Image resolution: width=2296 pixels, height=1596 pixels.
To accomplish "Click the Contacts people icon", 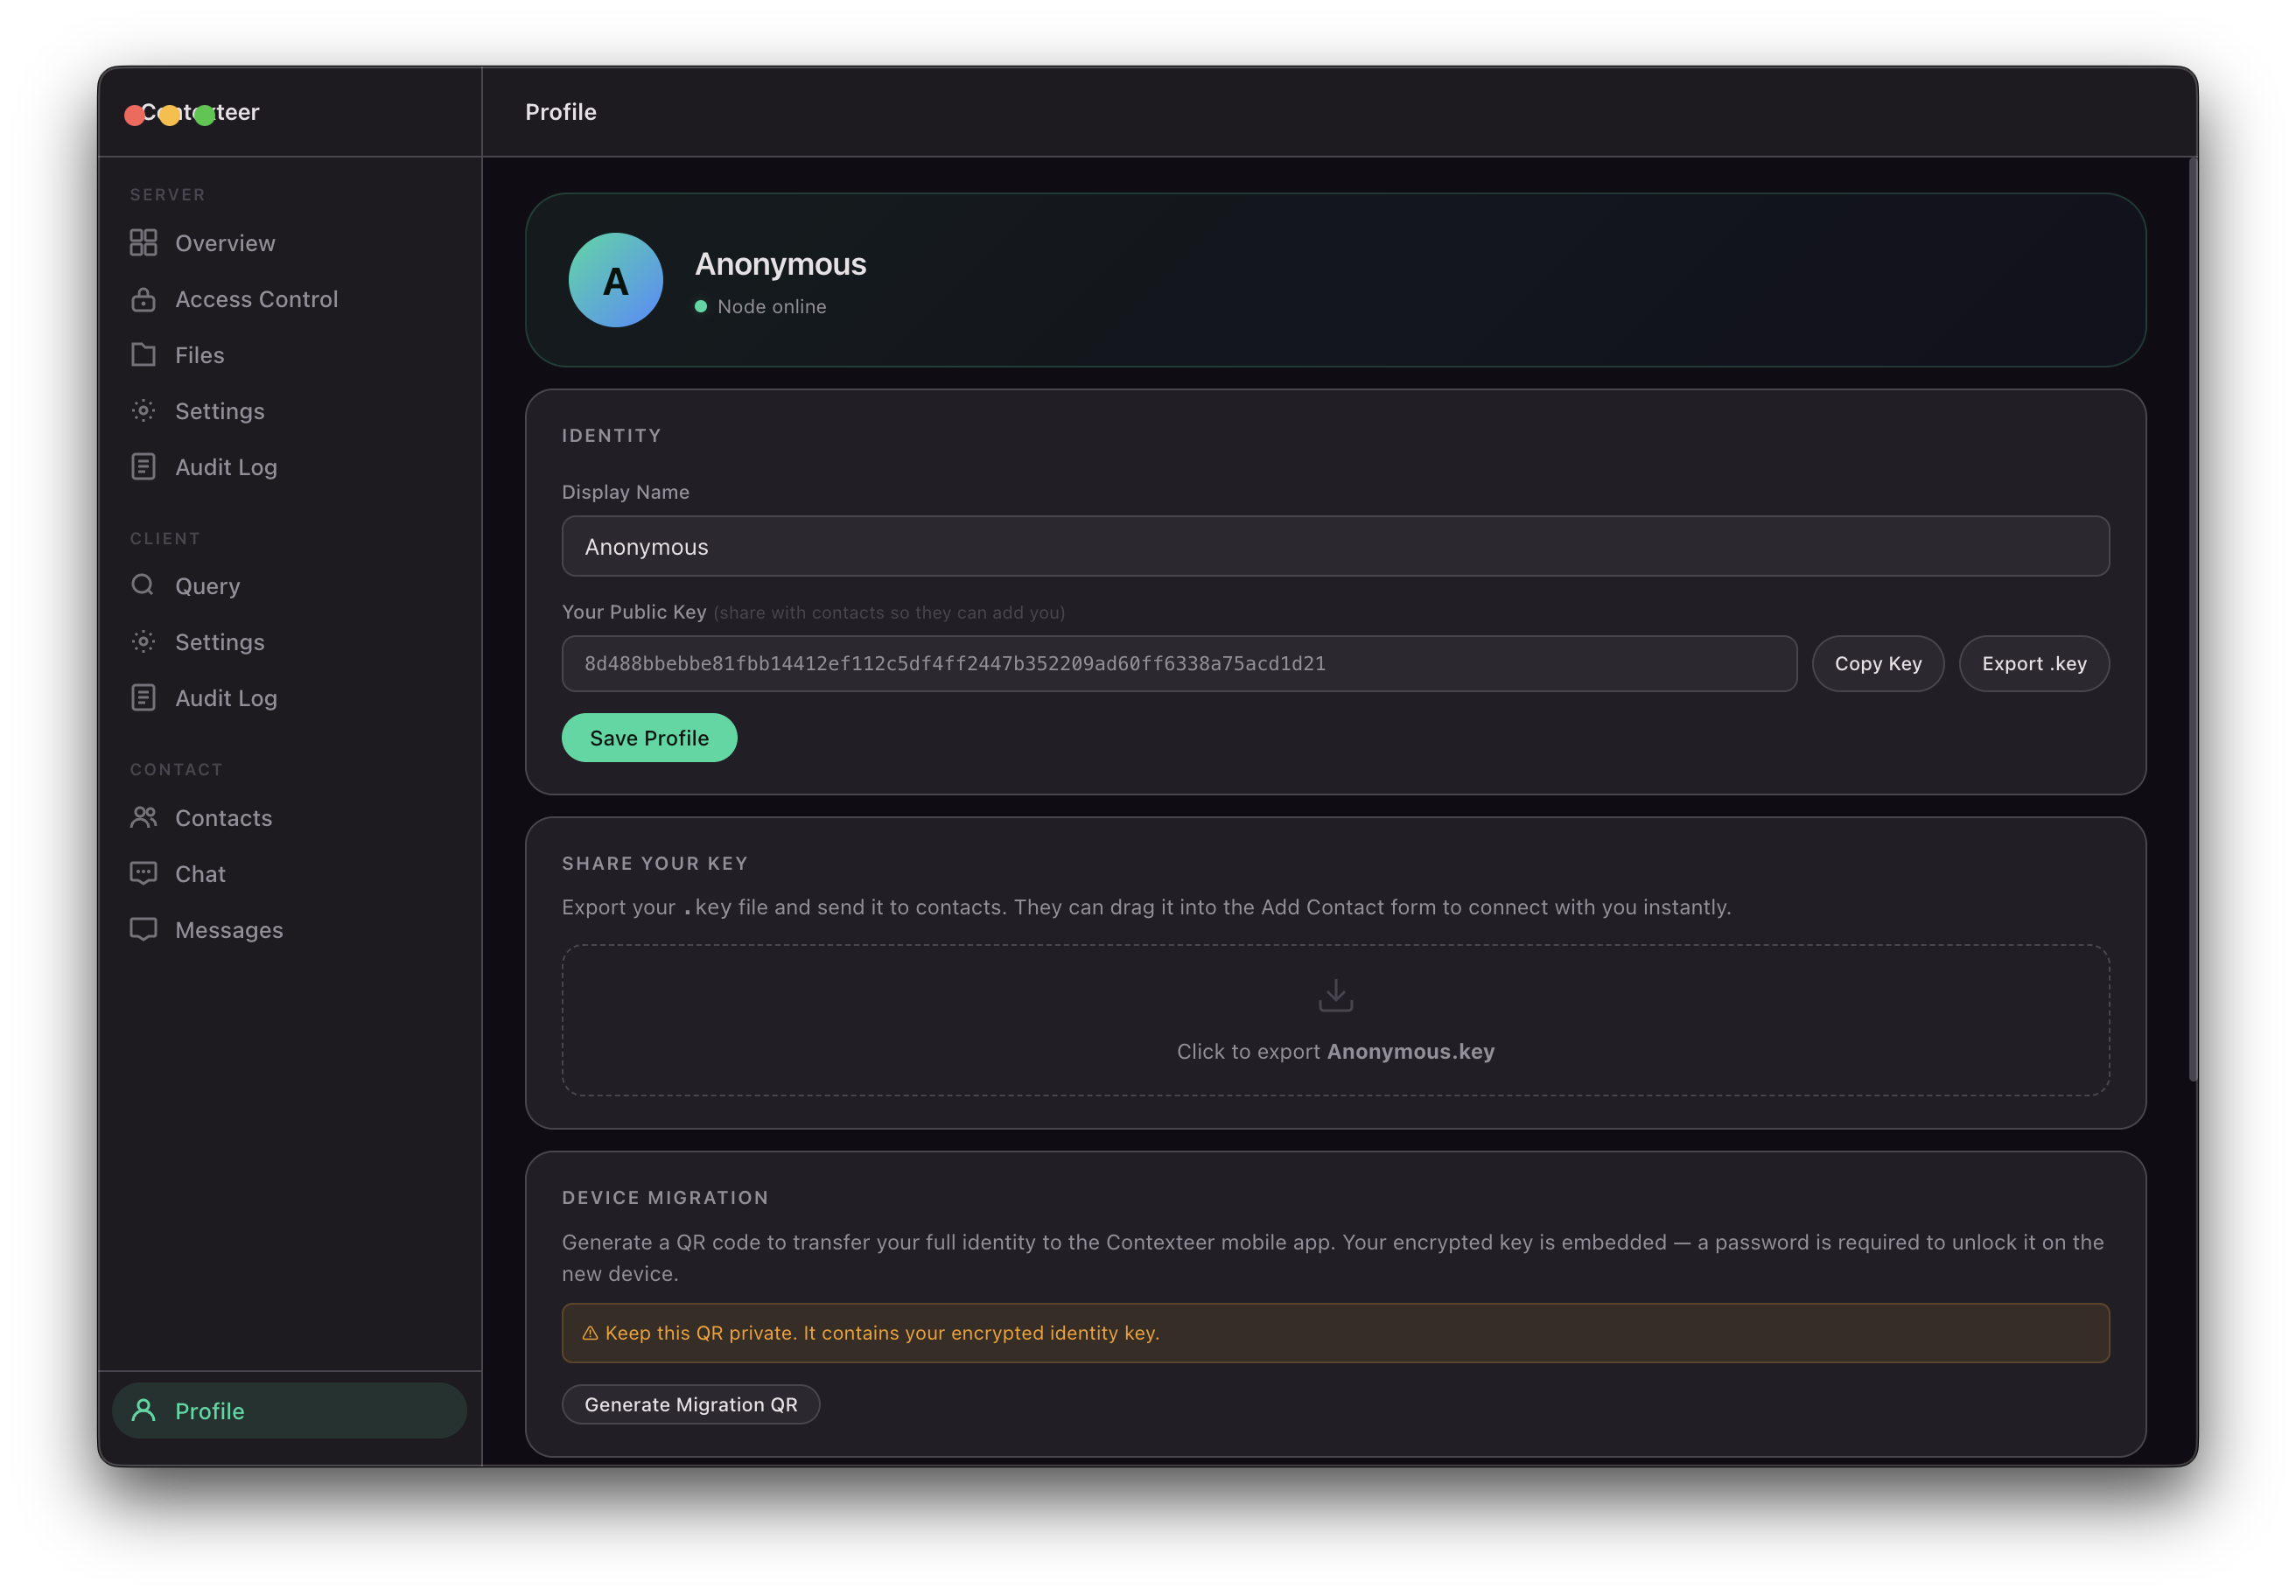I will pos(143,817).
